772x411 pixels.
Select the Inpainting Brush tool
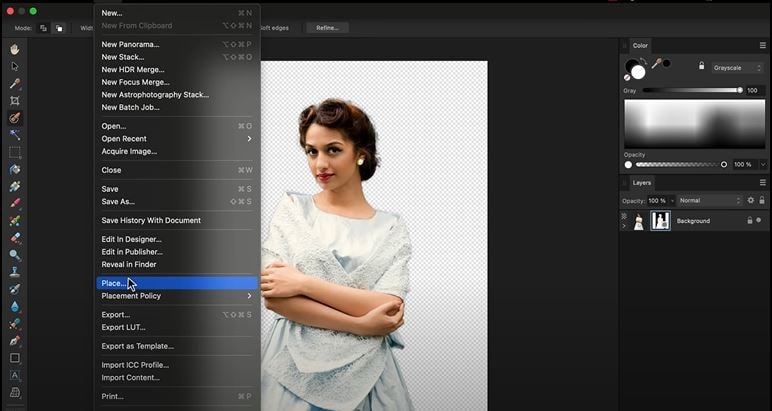(15, 323)
